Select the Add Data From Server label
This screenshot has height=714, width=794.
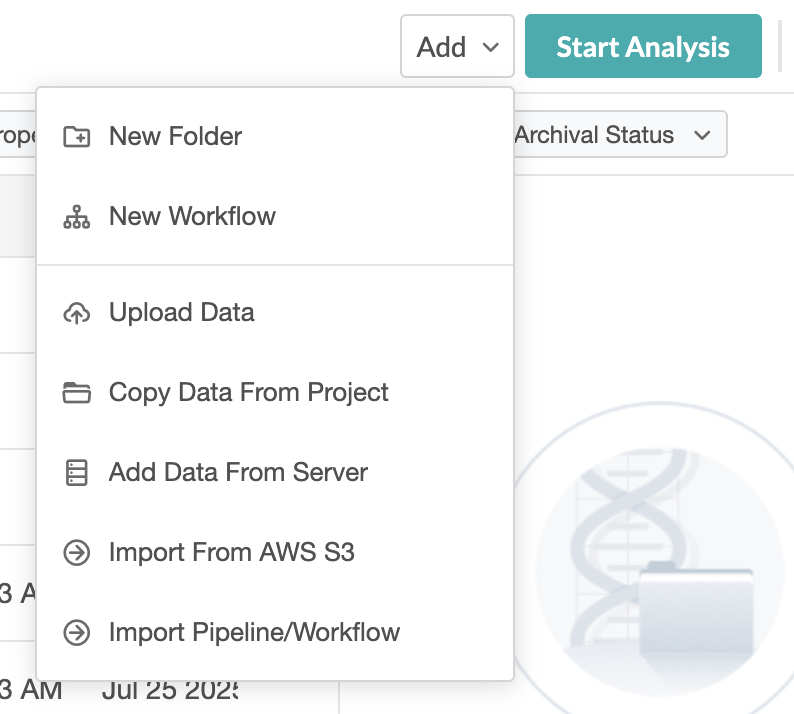click(239, 473)
